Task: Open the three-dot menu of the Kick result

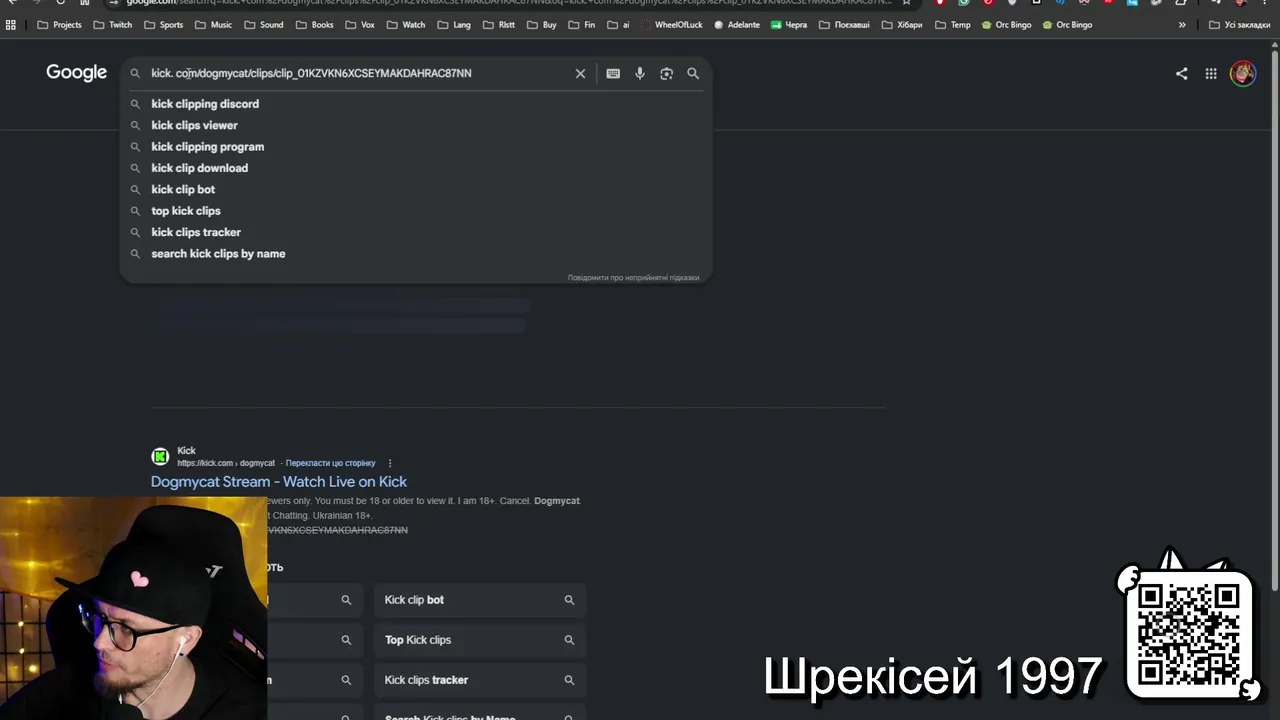Action: (390, 463)
